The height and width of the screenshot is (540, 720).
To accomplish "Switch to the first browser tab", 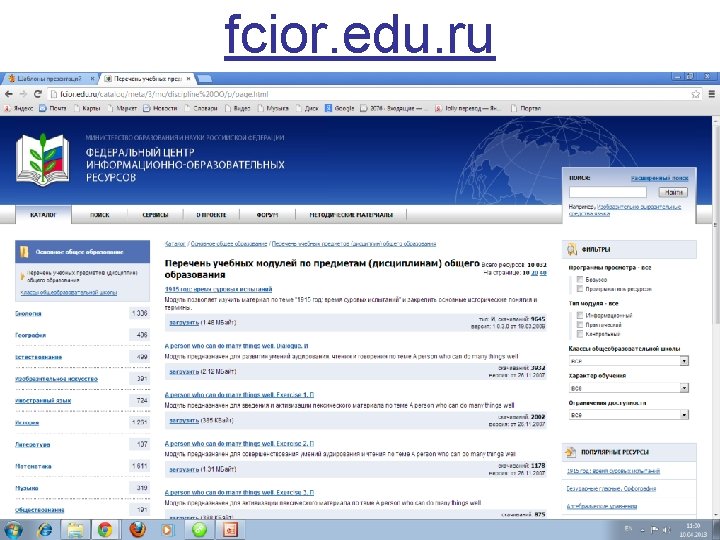I will (50, 79).
